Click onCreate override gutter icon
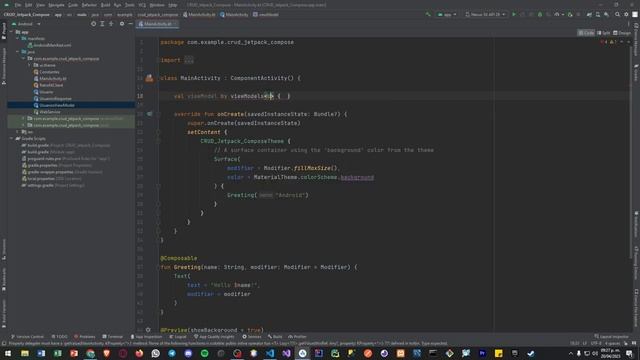The image size is (640, 360). (149, 114)
